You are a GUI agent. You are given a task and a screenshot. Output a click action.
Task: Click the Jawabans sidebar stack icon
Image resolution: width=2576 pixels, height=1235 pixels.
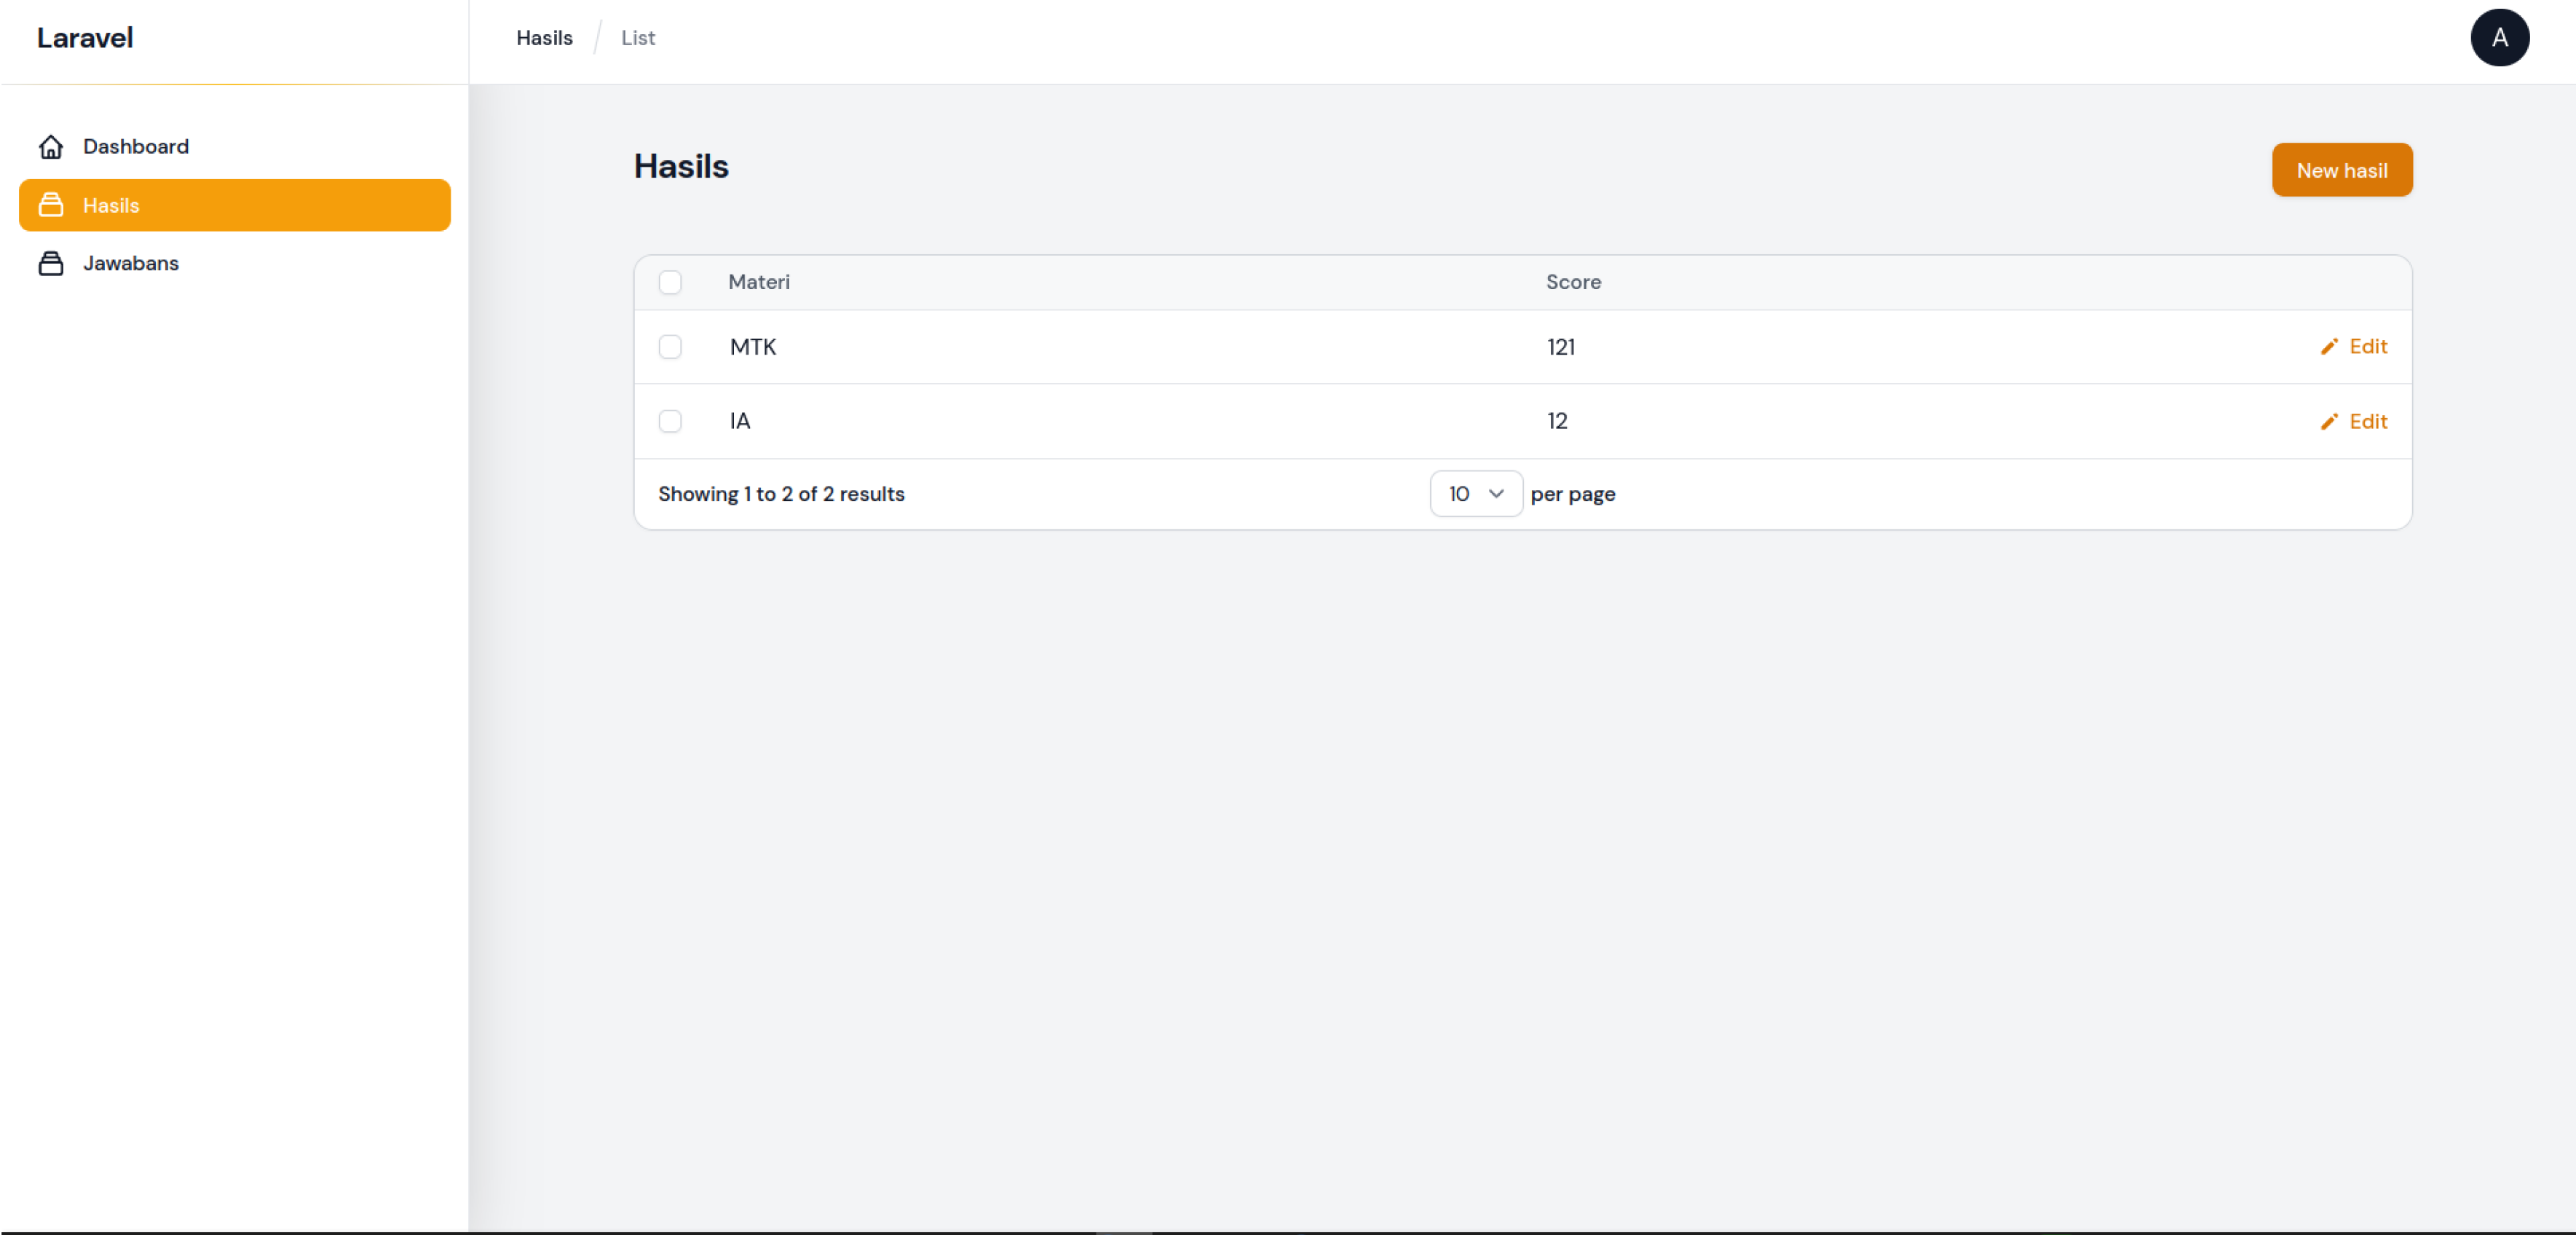coord(51,263)
